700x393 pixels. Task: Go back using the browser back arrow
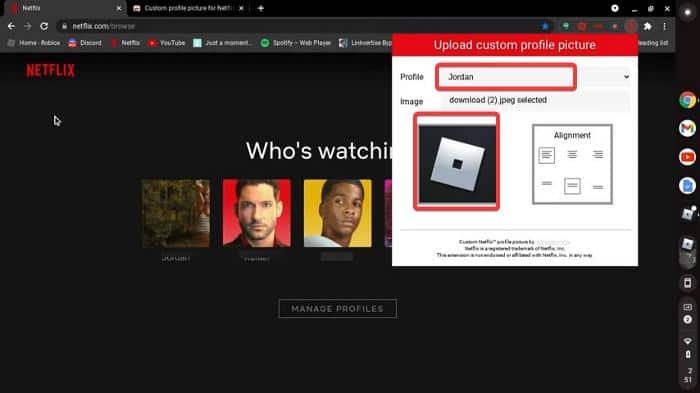[11, 26]
